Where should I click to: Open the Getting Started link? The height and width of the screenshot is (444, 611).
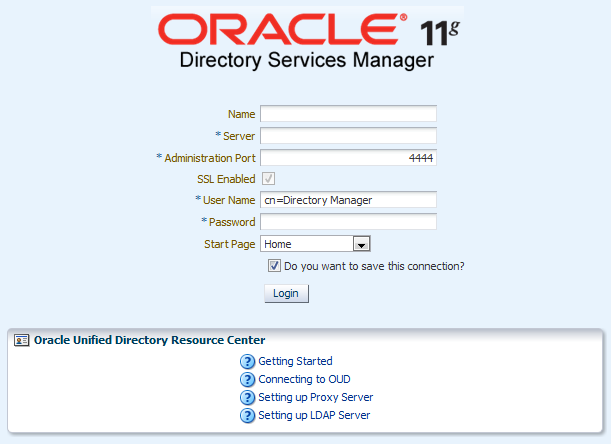(295, 361)
